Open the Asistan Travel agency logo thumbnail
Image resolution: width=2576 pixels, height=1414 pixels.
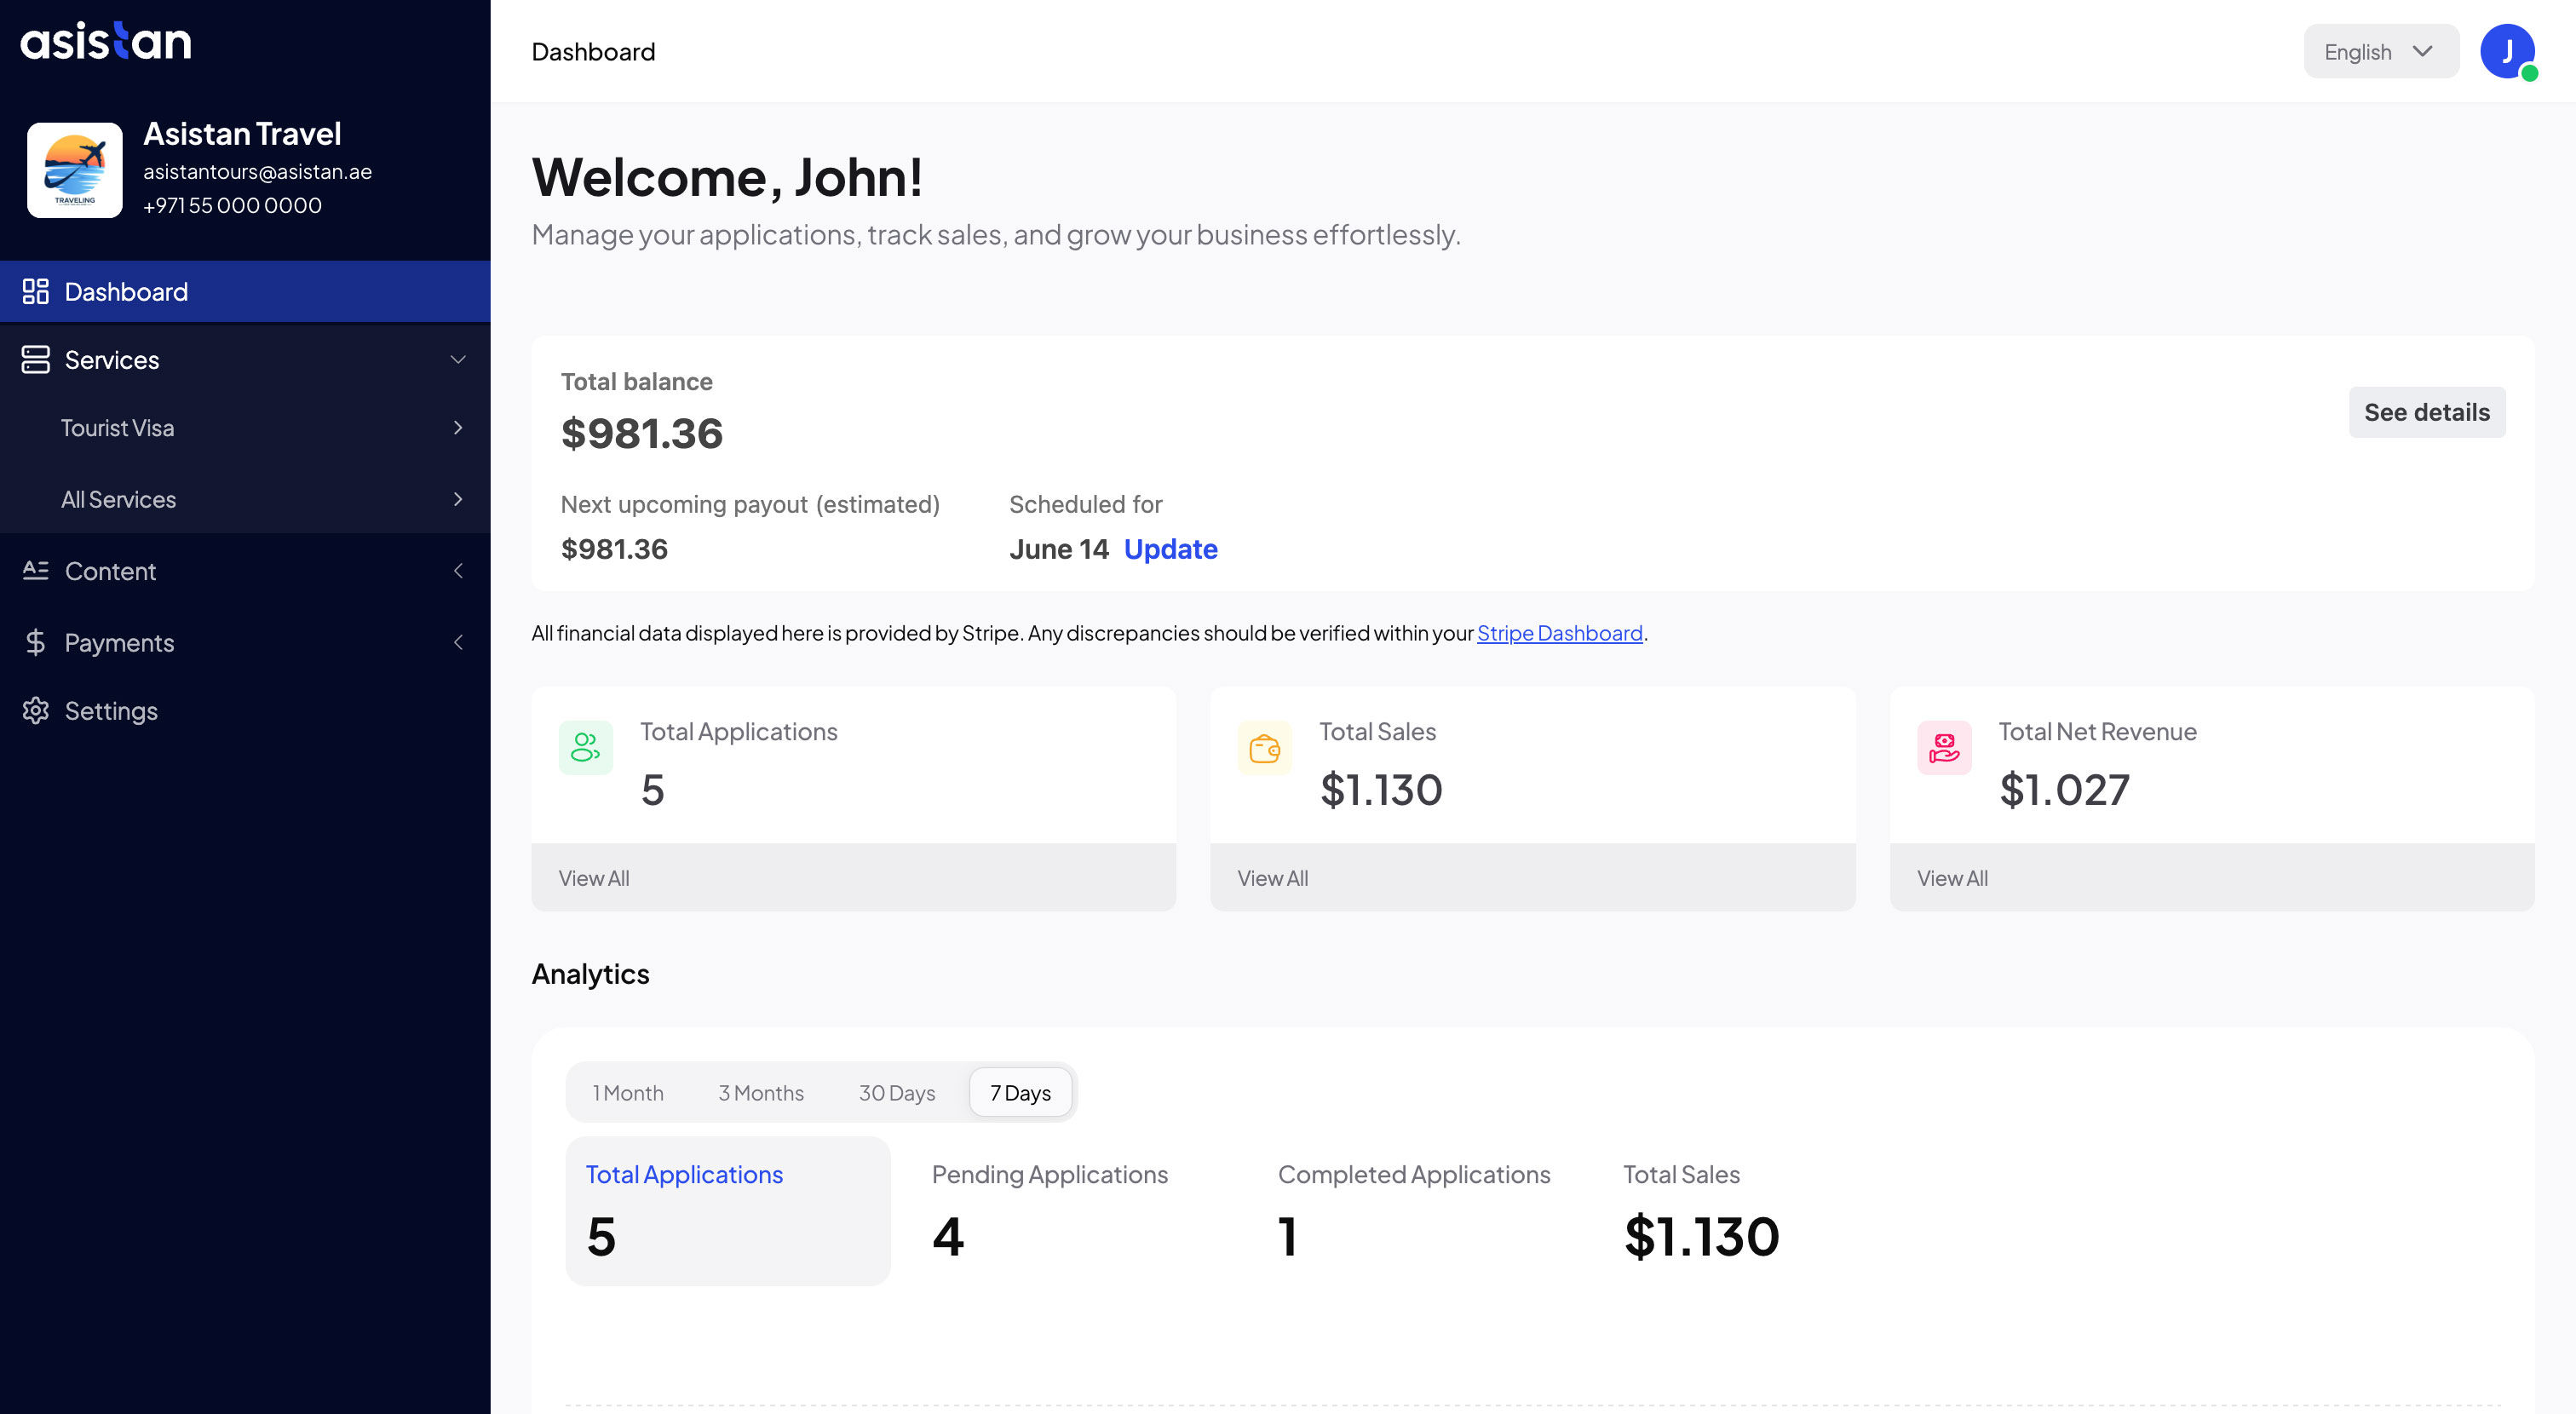[x=75, y=170]
